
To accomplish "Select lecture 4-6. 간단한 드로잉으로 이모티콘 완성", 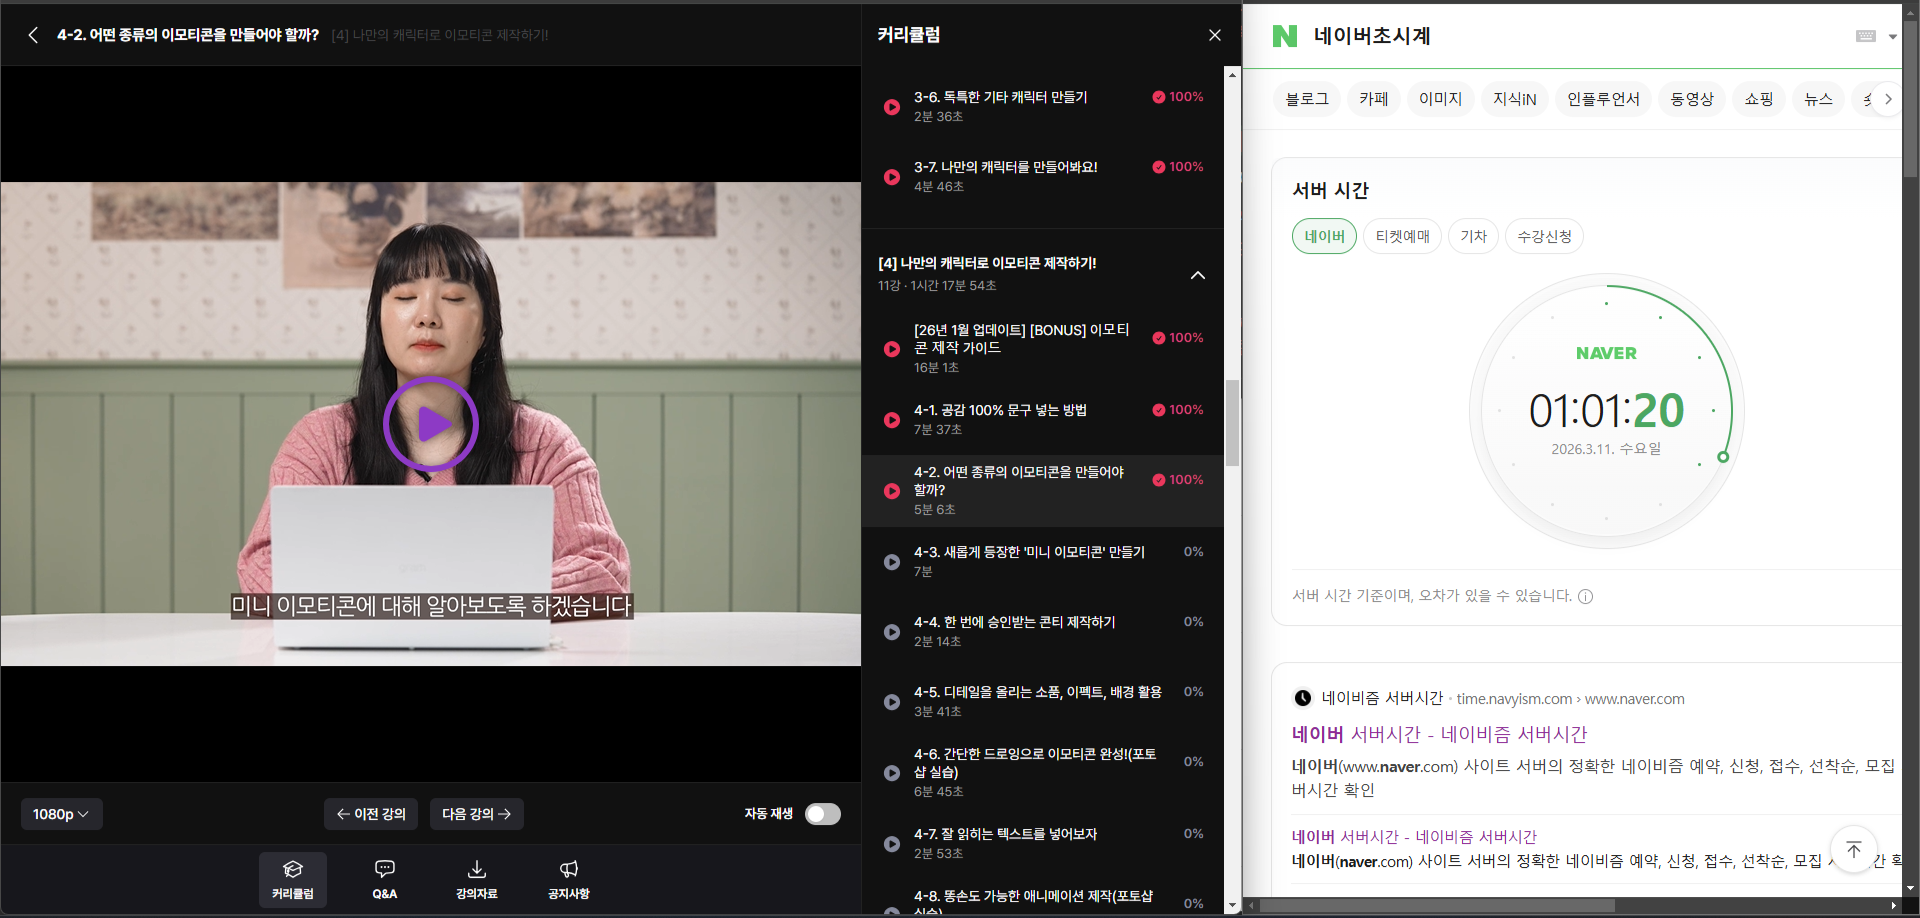I will (x=1043, y=773).
